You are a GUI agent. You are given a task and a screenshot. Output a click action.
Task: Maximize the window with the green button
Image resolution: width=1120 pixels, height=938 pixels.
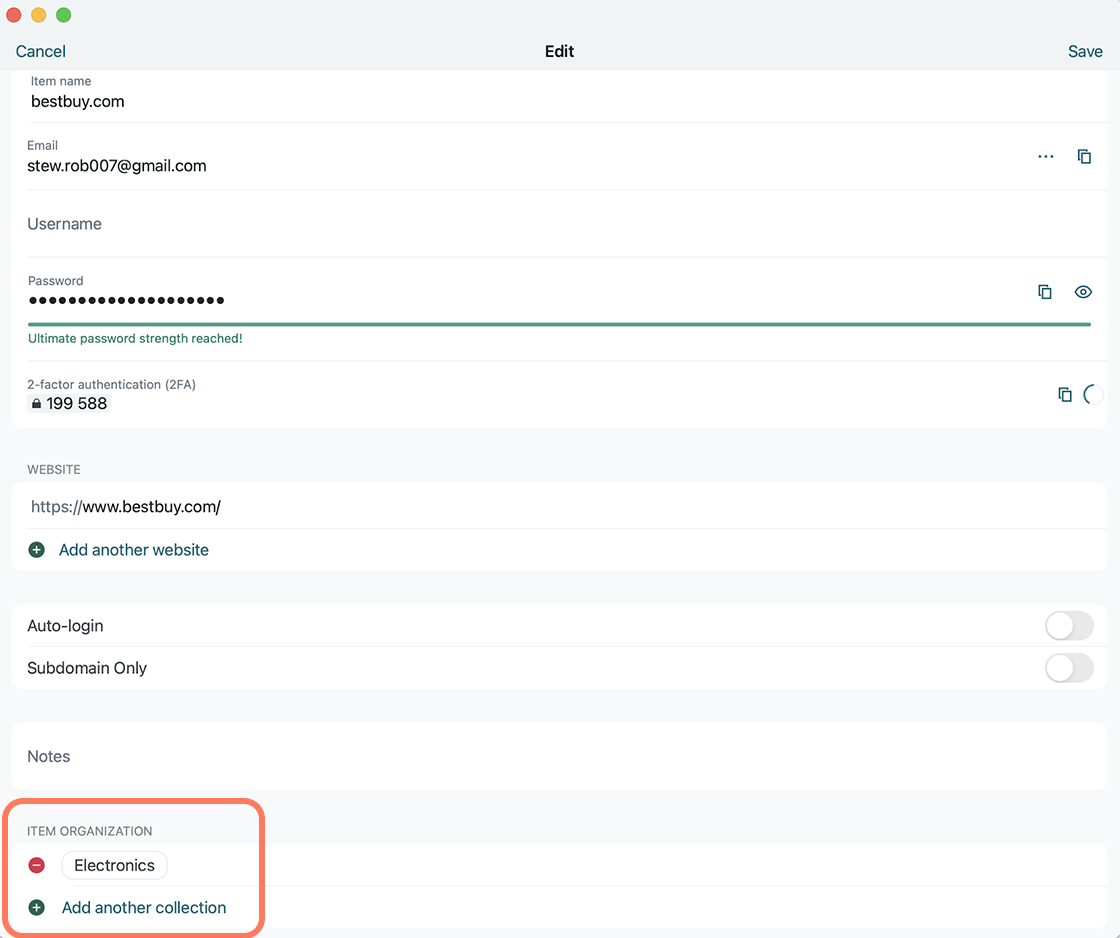click(64, 15)
